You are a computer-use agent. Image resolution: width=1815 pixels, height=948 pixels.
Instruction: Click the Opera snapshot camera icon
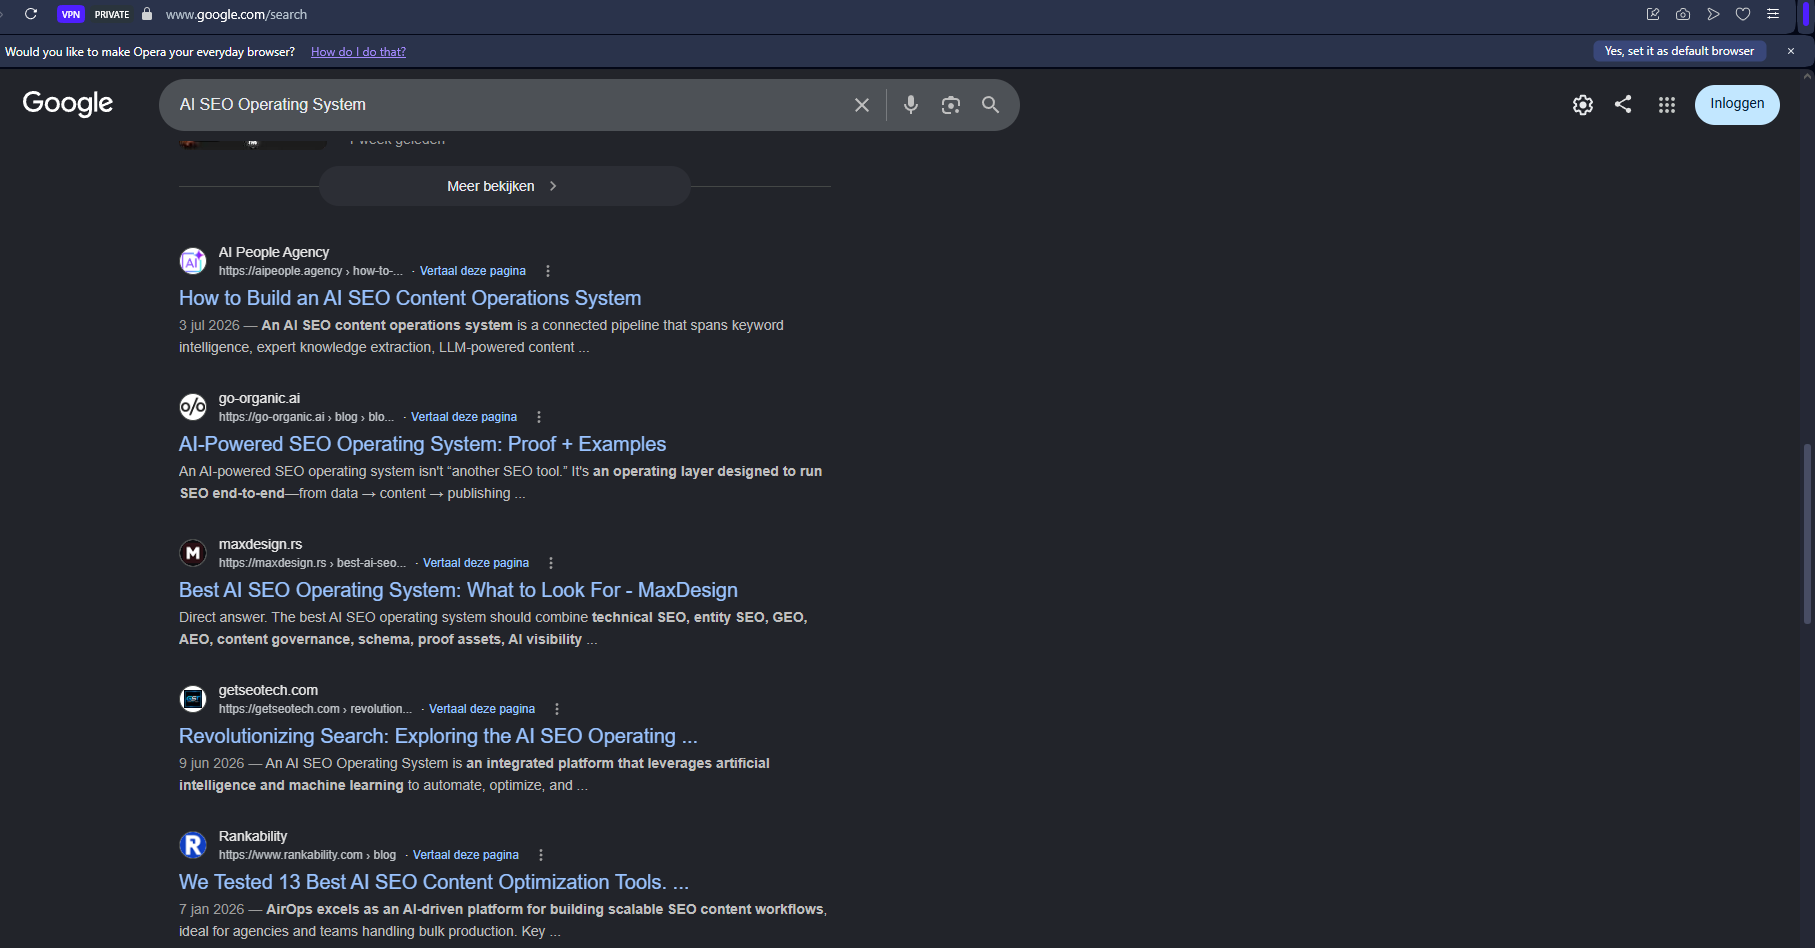[1683, 14]
